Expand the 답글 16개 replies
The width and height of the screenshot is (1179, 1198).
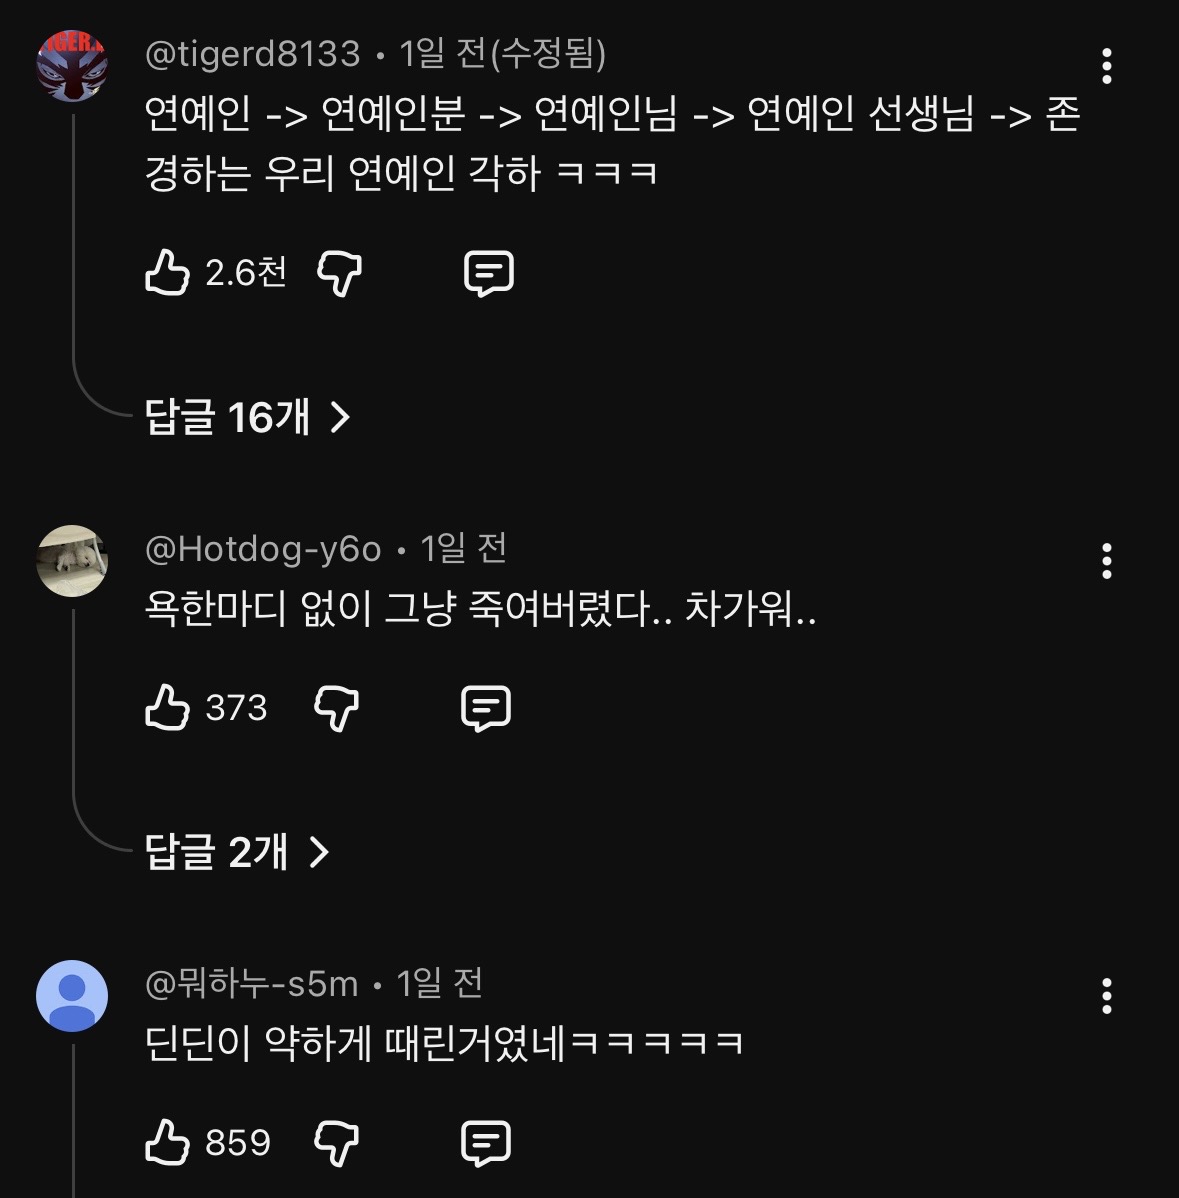[x=228, y=417]
